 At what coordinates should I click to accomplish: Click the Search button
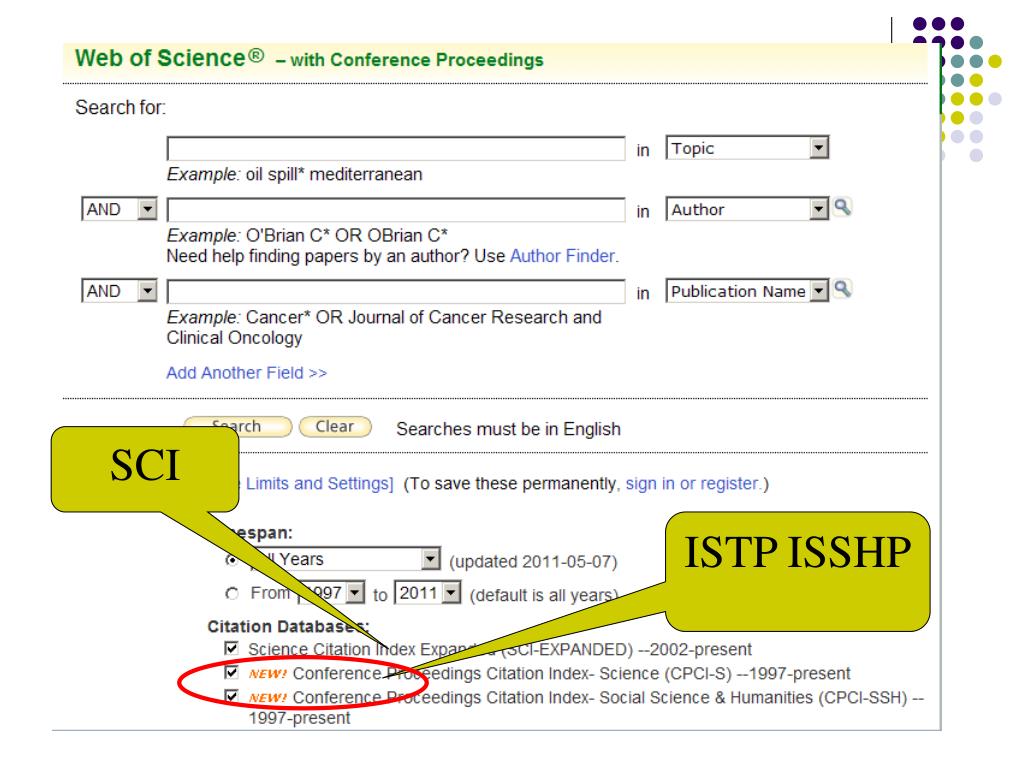point(238,426)
